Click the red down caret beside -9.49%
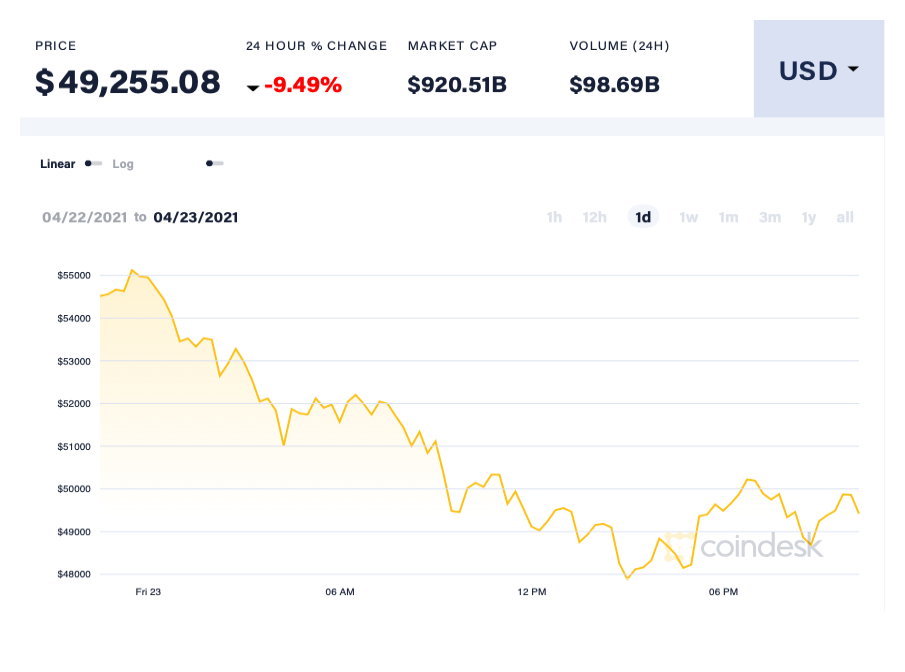 [254, 87]
